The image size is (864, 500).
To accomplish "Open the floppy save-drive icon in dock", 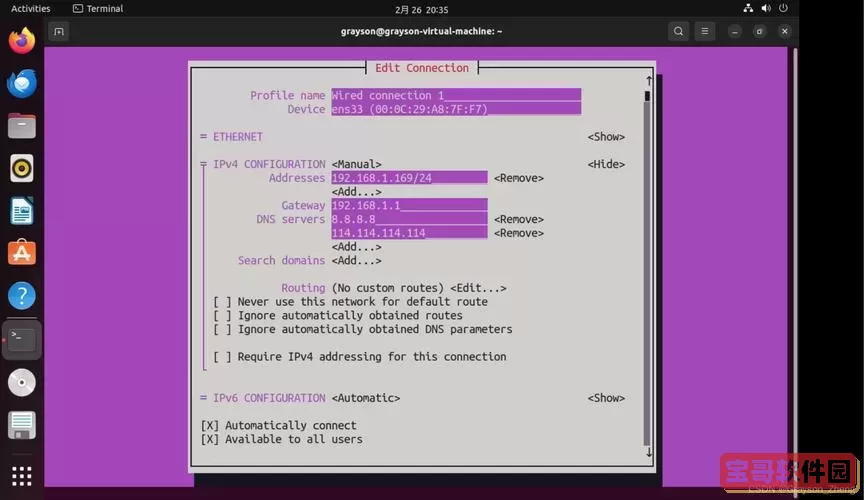I will 21,426.
